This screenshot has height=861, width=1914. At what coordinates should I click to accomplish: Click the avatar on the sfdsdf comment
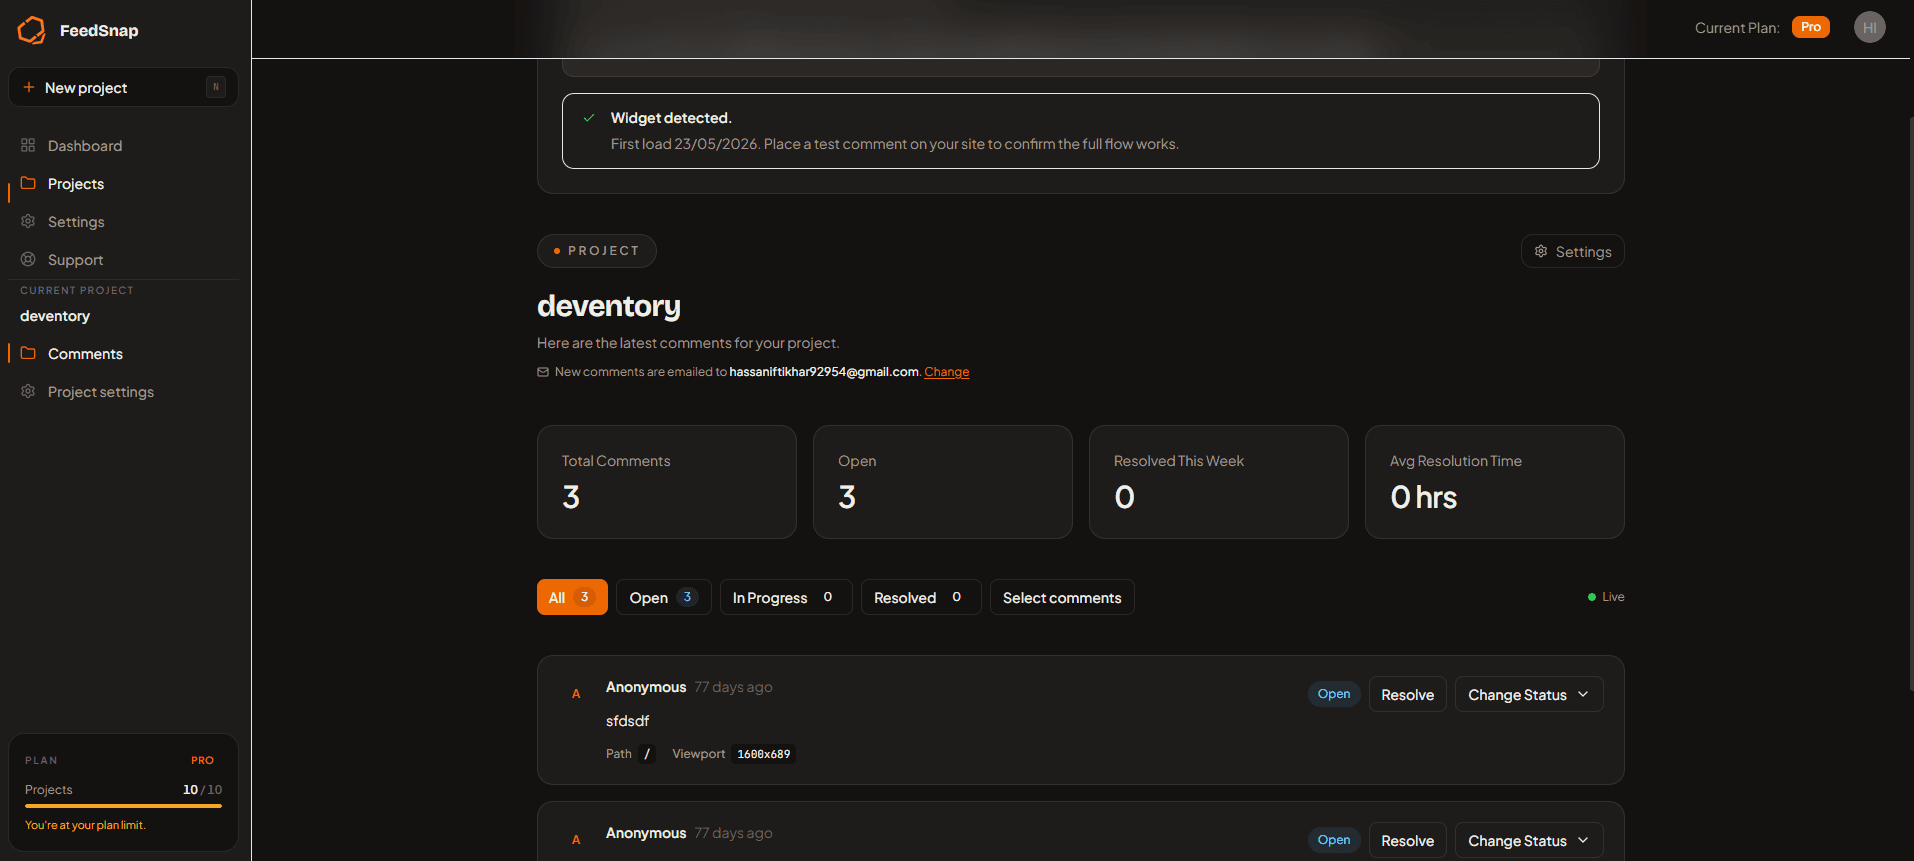coord(576,694)
